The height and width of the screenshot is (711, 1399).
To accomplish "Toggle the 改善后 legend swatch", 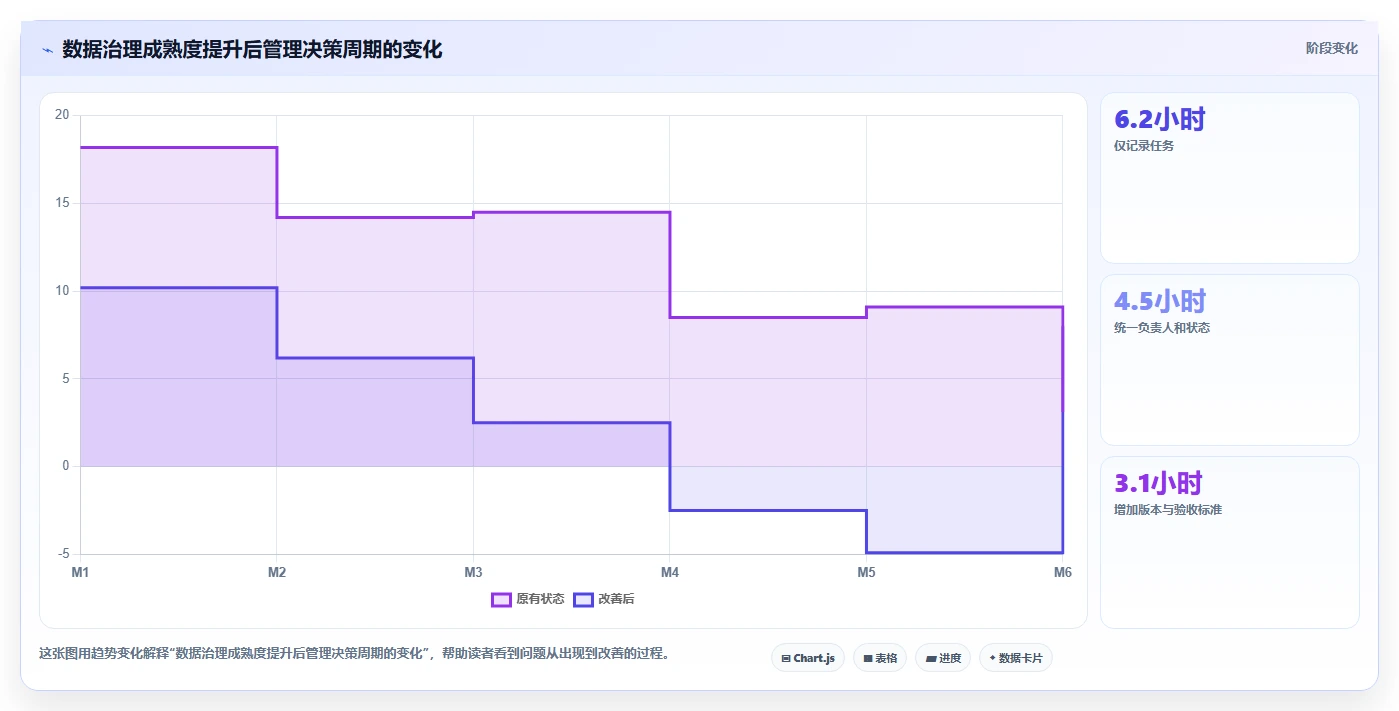I will [583, 599].
